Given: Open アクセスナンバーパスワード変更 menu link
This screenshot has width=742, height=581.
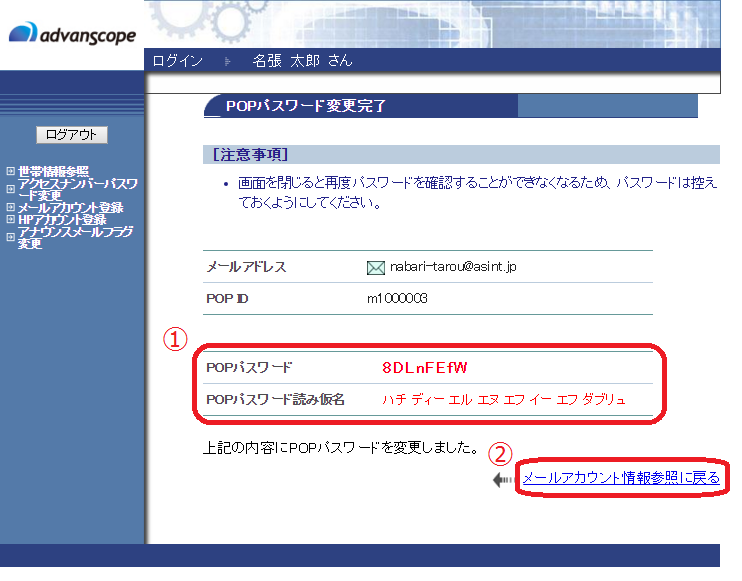Looking at the screenshot, I should point(78,189).
